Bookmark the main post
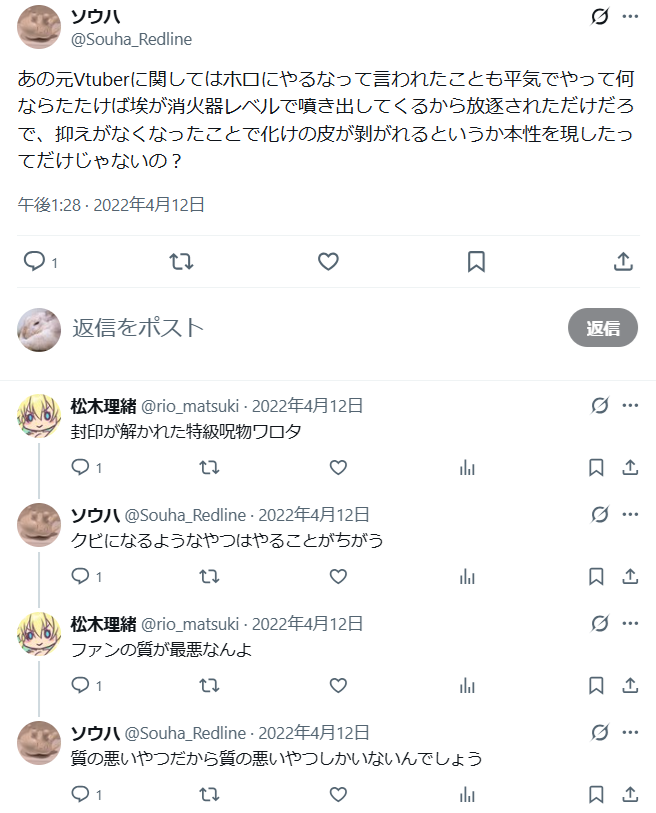Viewport: 656px width, 813px height. [x=476, y=261]
